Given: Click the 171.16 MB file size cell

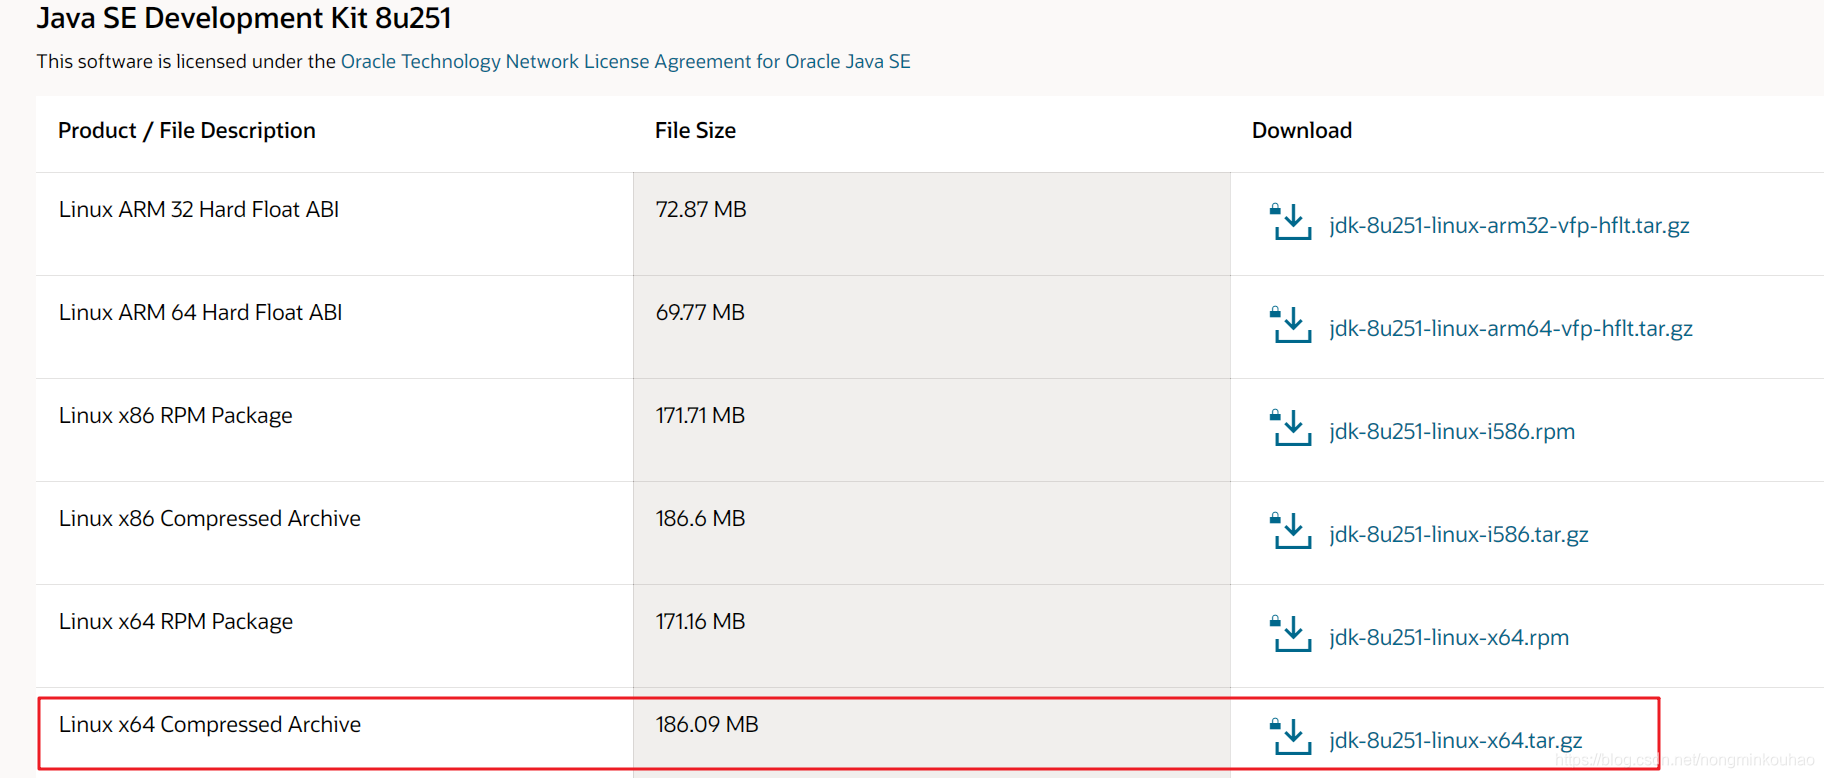Looking at the screenshot, I should [x=932, y=636].
